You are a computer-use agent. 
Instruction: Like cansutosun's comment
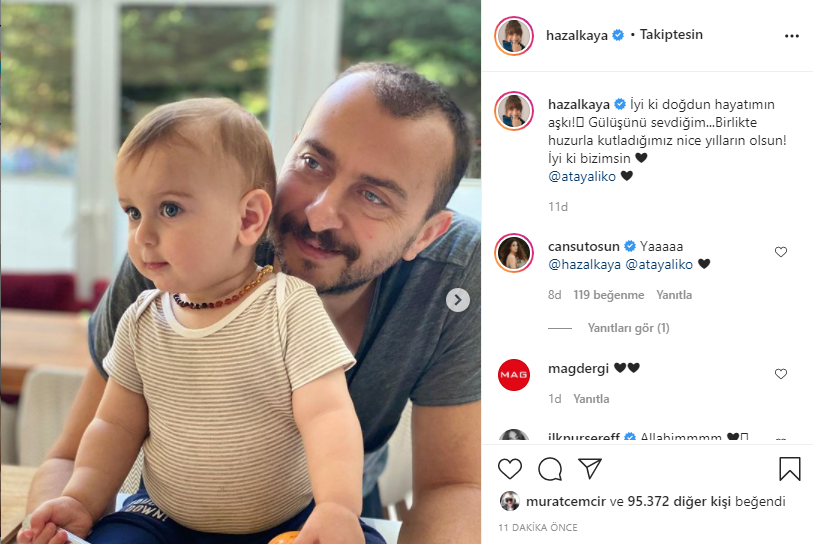coord(781,252)
